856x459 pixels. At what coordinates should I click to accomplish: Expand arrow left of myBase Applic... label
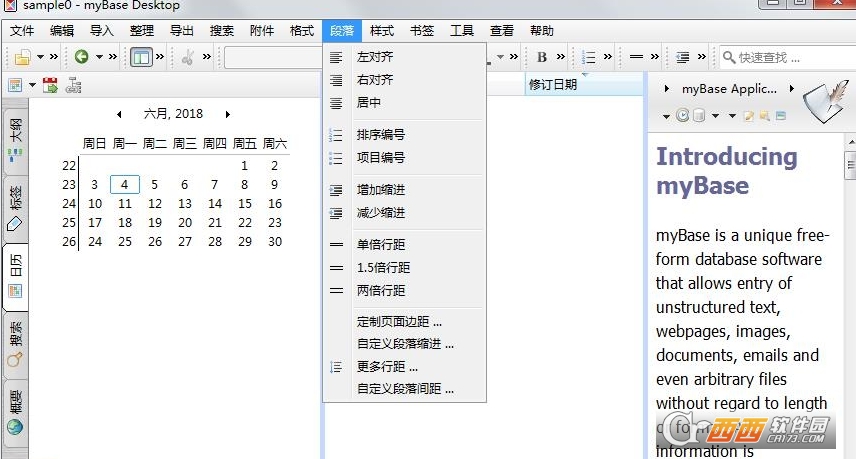click(x=667, y=88)
